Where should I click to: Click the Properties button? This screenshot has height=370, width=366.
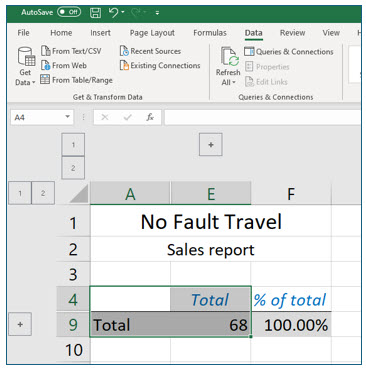tap(267, 67)
